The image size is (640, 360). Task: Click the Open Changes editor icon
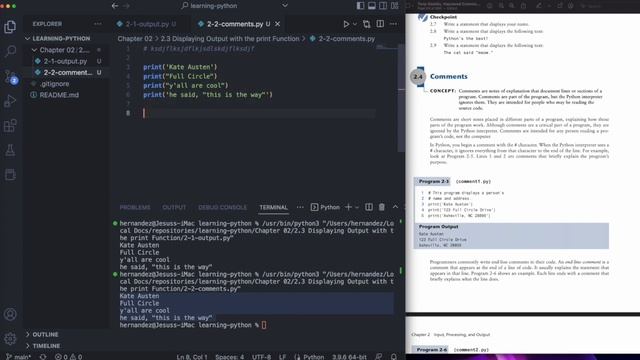coord(367,24)
